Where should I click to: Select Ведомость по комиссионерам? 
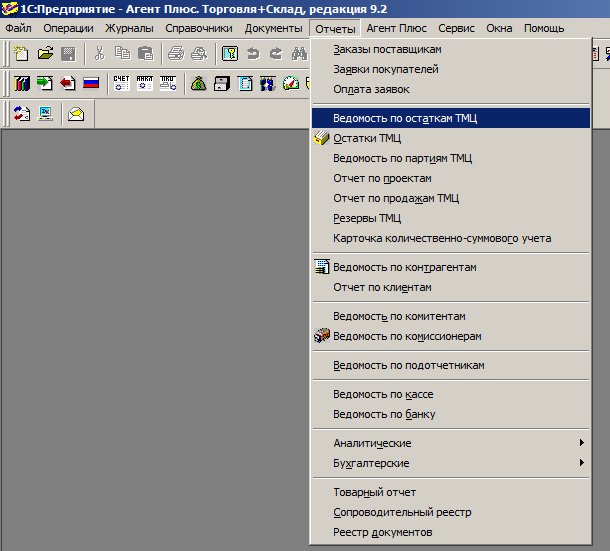coord(451,336)
